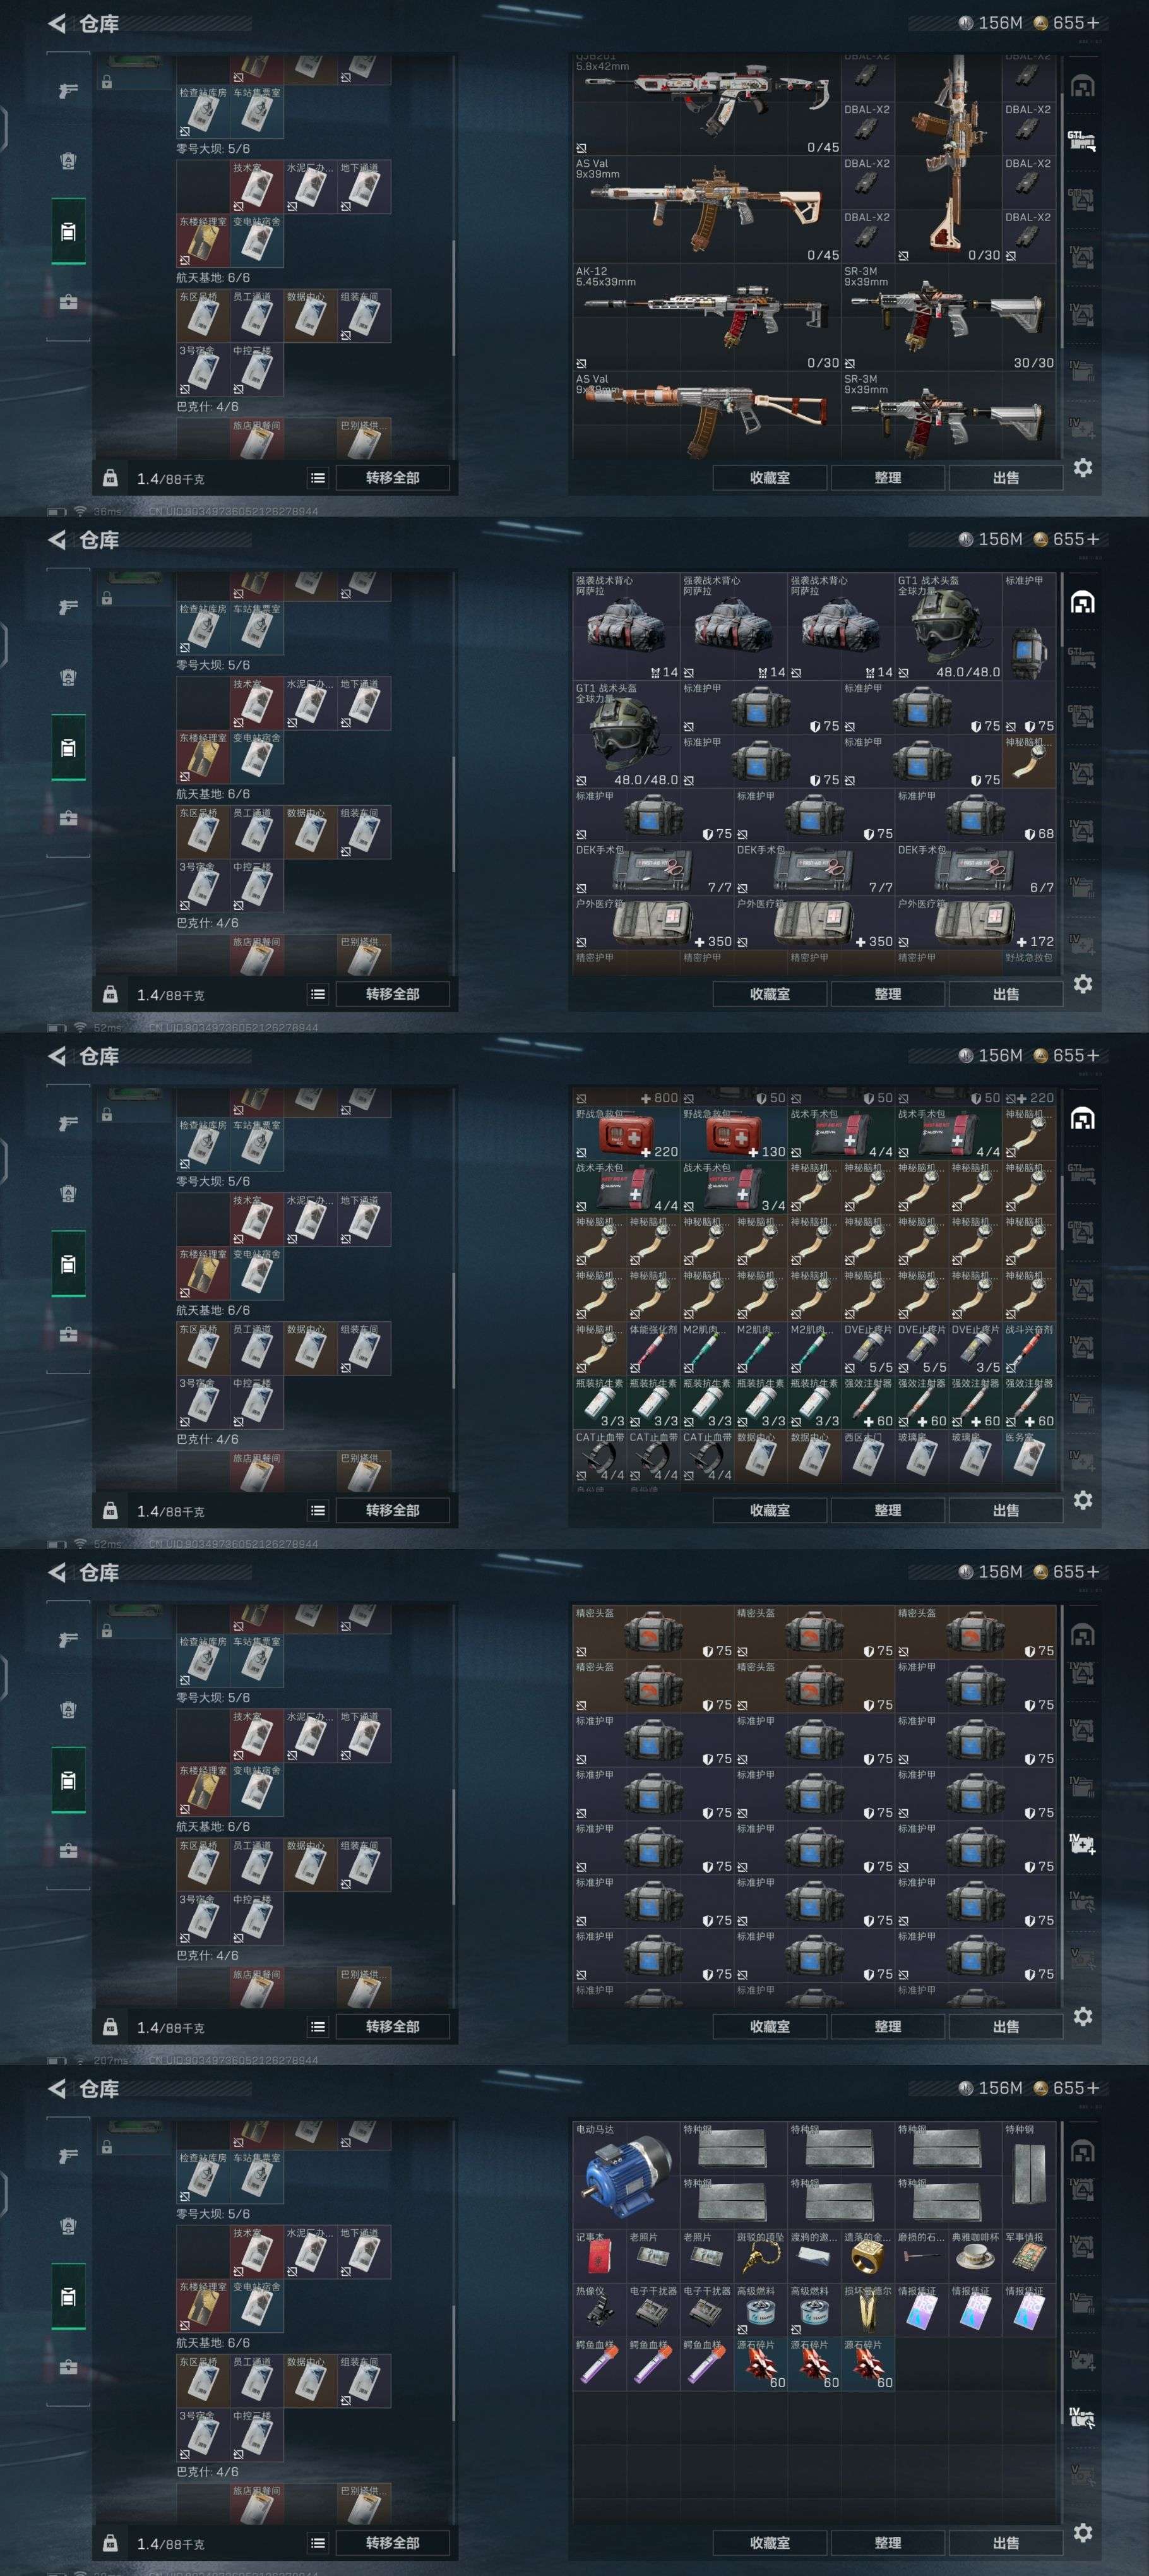
Task: Select the AK-12 5.45x39mm rifle
Action: (707, 317)
